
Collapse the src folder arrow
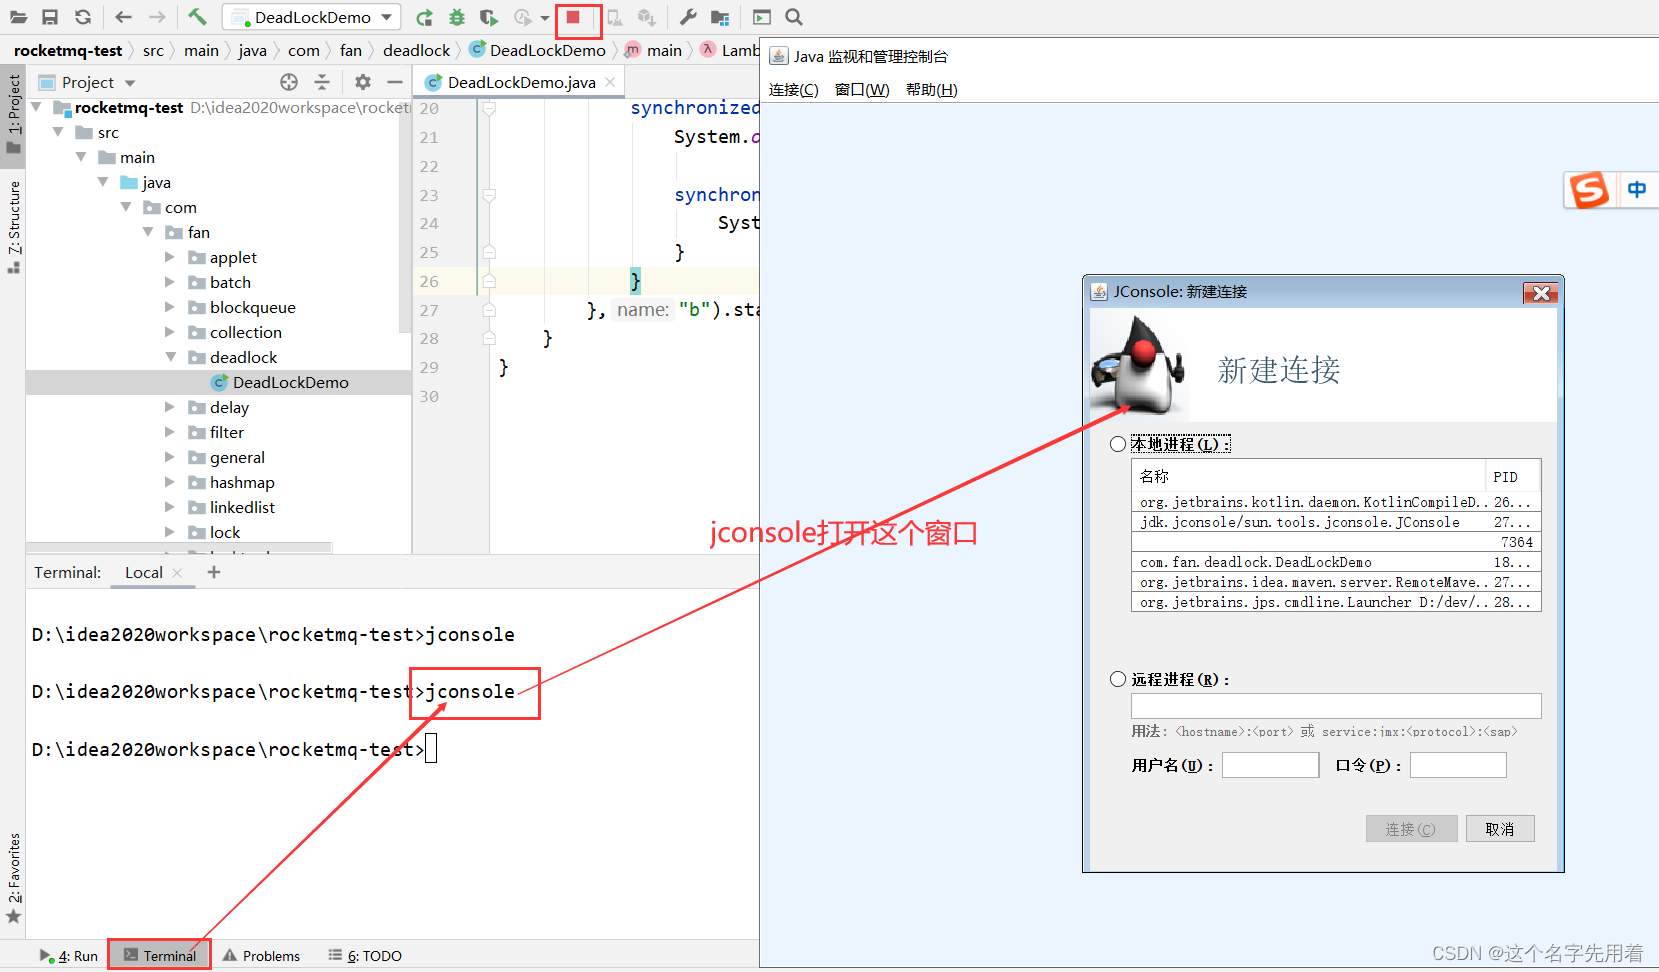point(58,132)
